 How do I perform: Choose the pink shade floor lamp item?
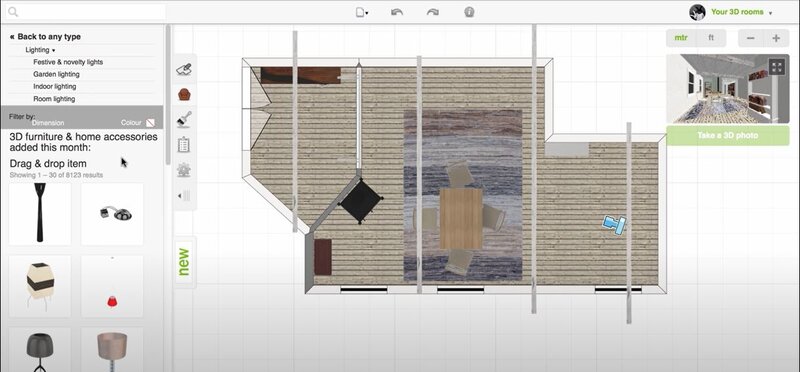(x=112, y=350)
